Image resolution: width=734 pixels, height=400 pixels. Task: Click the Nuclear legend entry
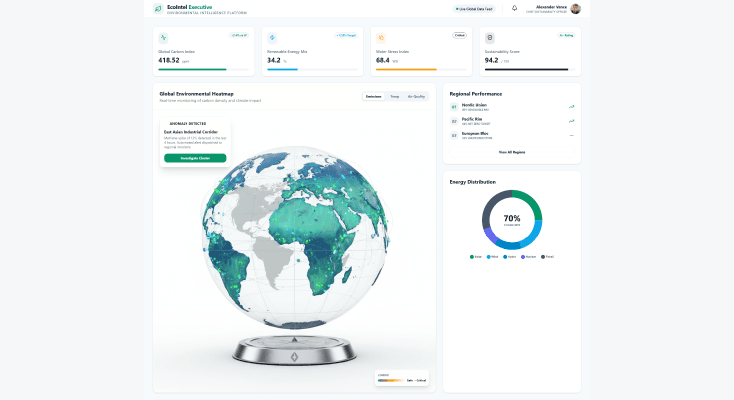(x=528, y=257)
